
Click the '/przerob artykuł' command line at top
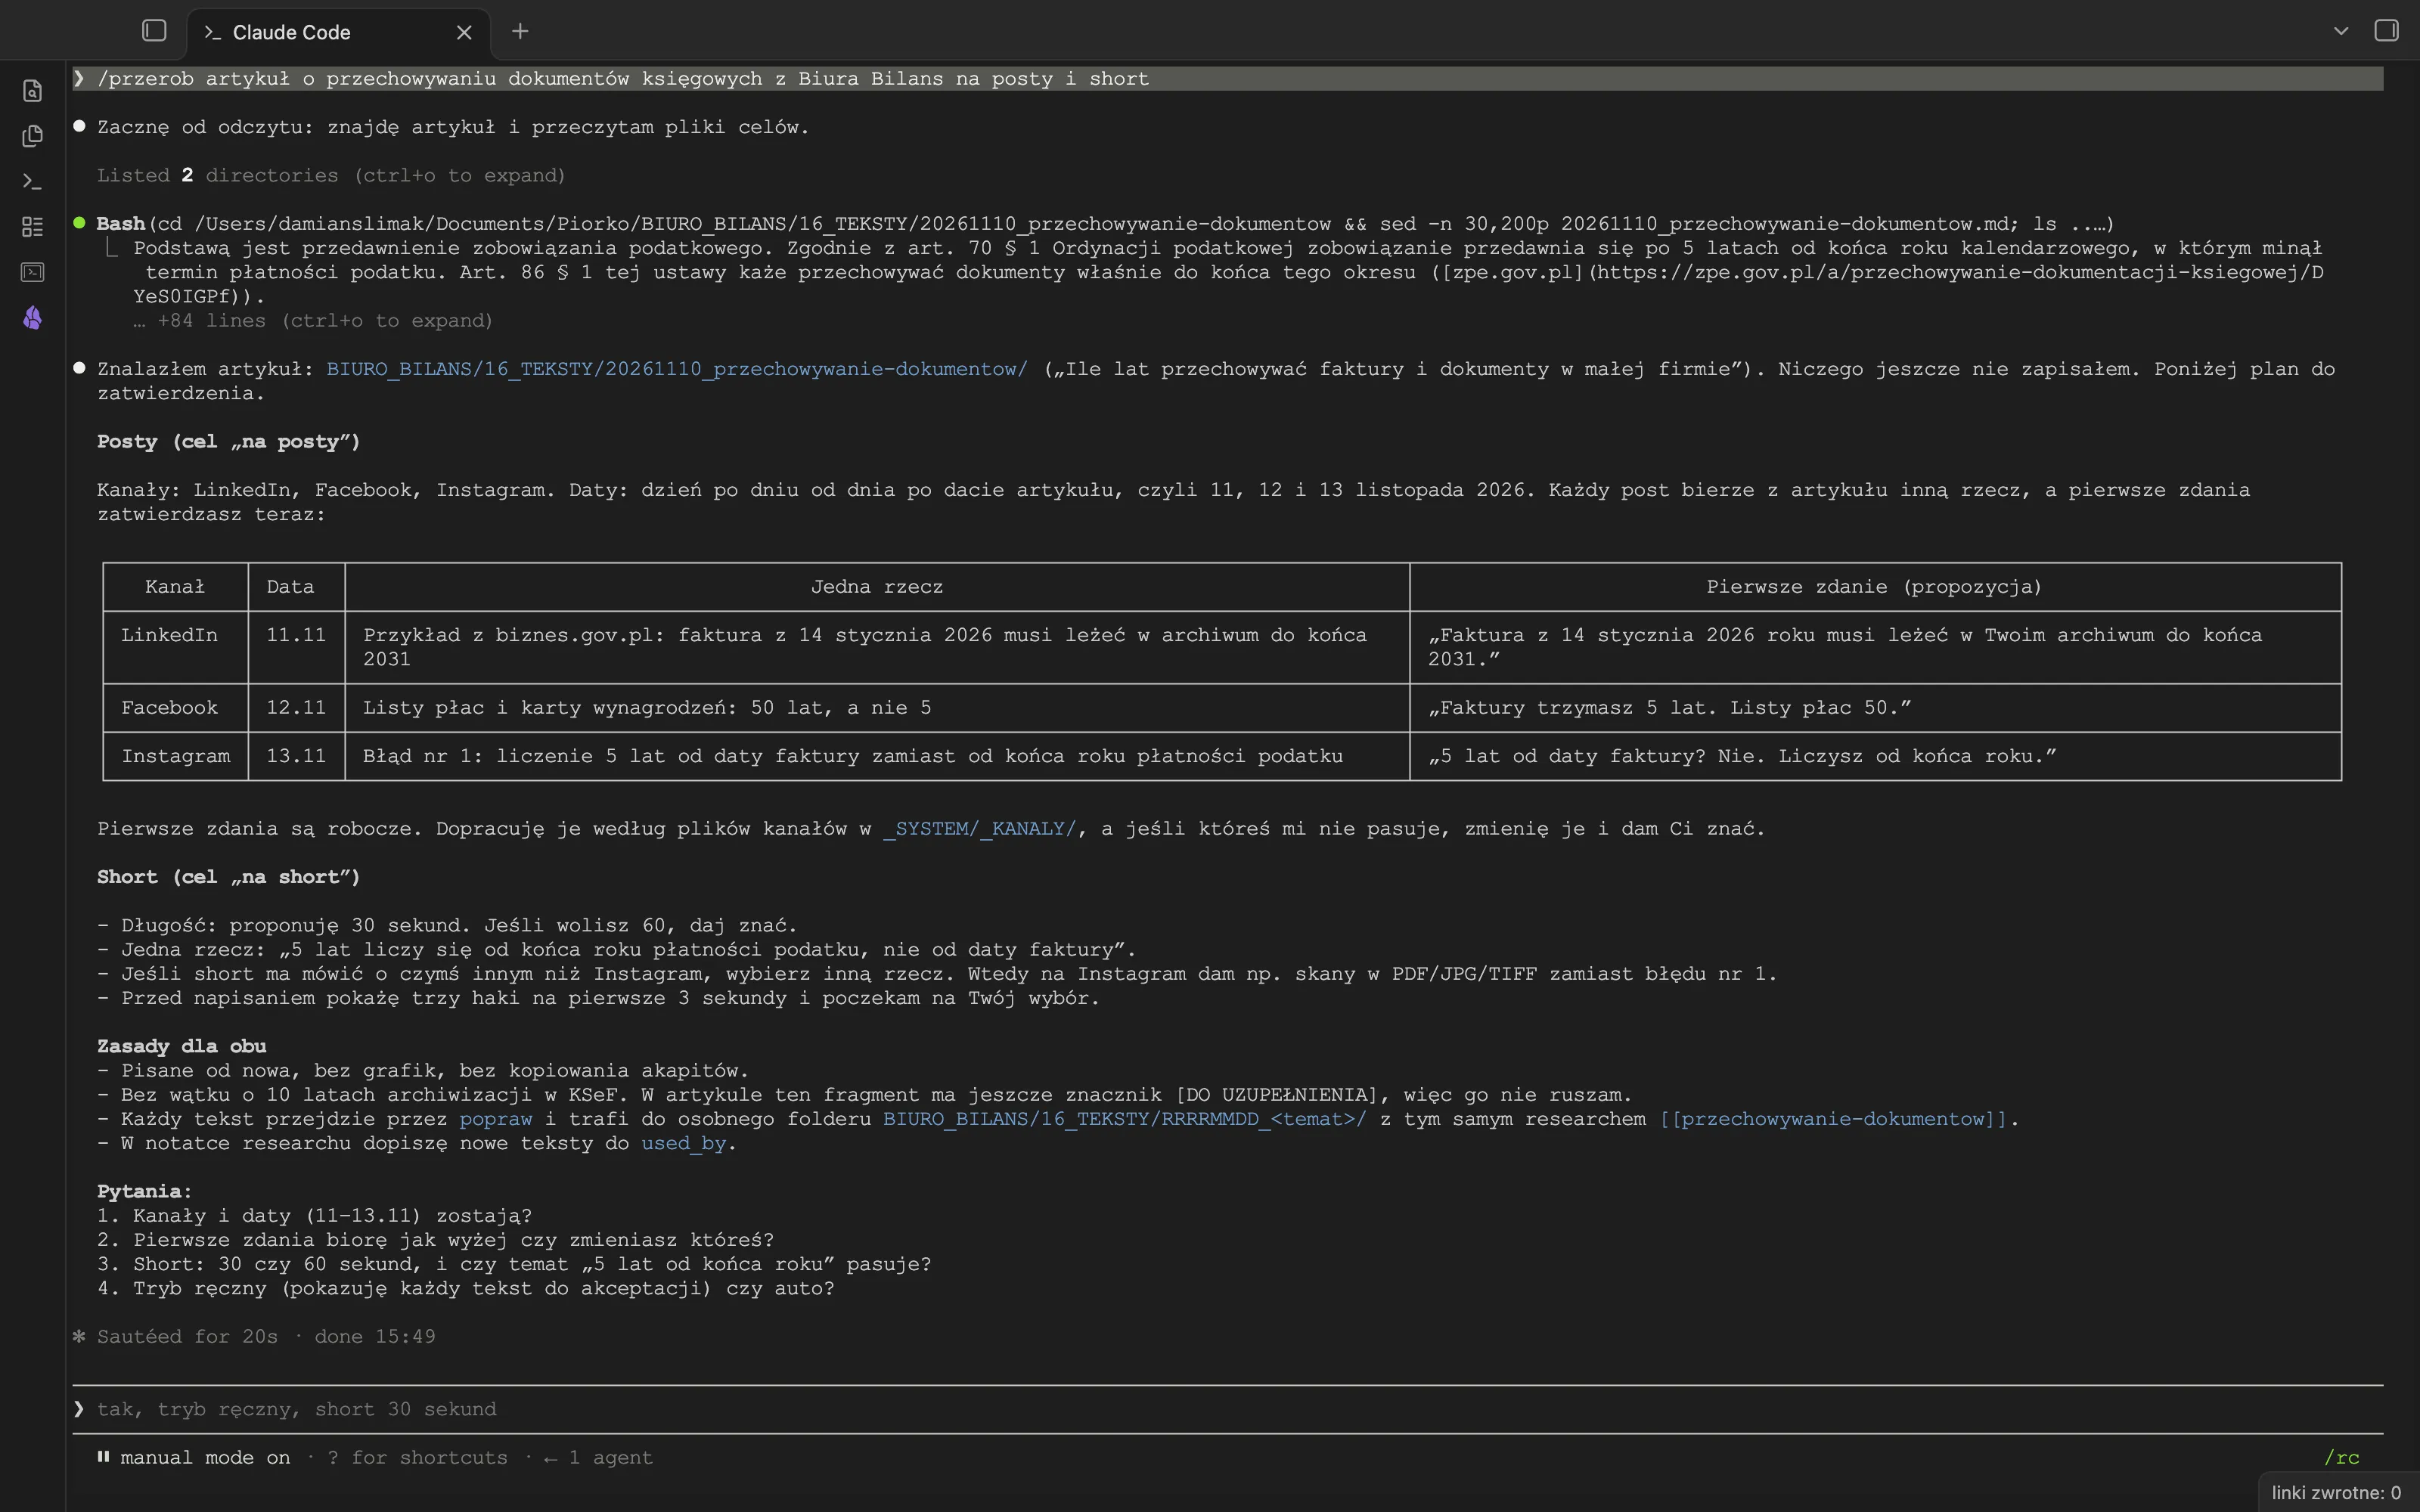point(1228,79)
